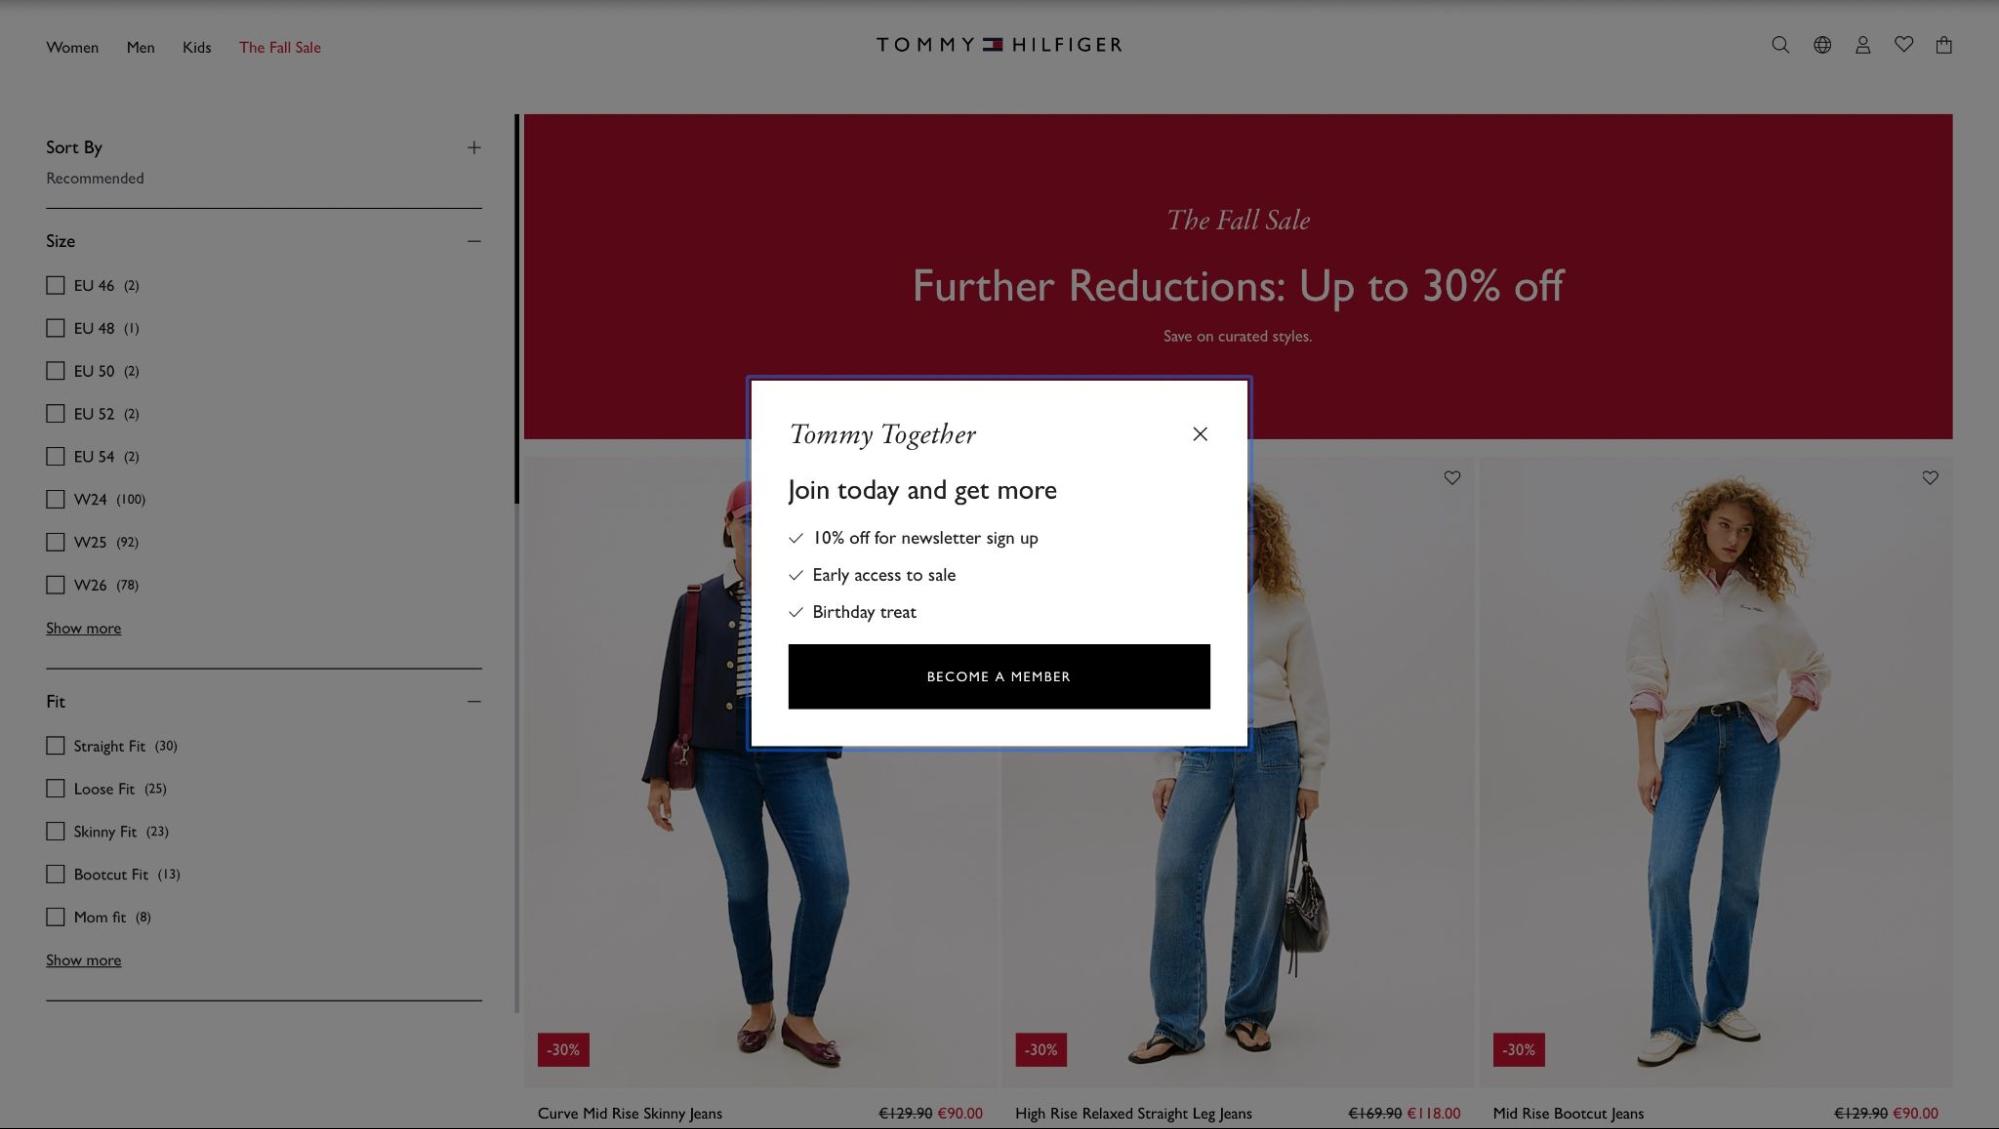Open the search magnifier icon
The height and width of the screenshot is (1129, 1999).
pos(1780,45)
